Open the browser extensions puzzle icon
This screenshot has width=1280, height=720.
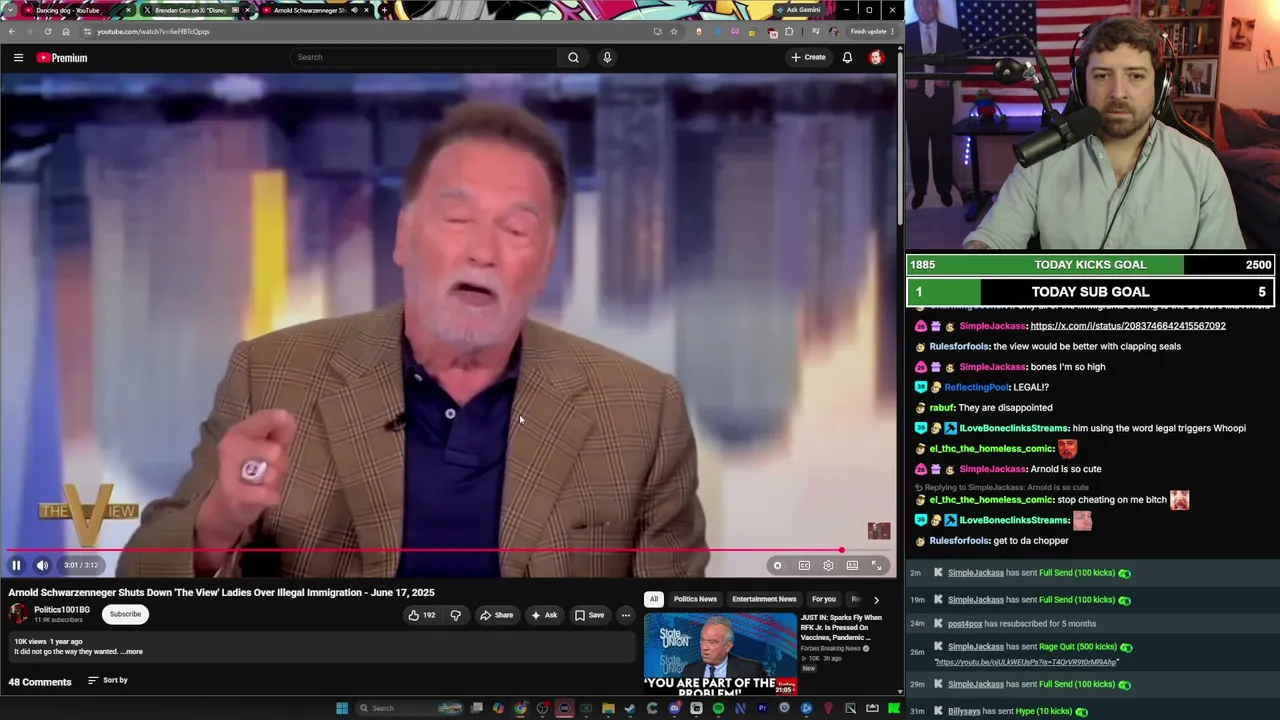point(789,31)
